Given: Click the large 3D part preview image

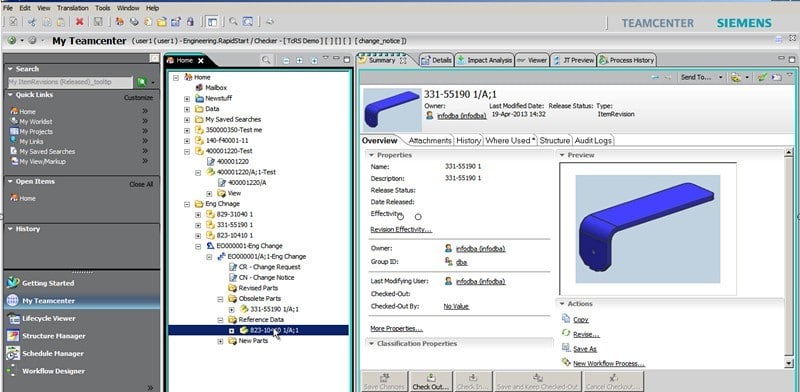Looking at the screenshot, I should coord(647,229).
